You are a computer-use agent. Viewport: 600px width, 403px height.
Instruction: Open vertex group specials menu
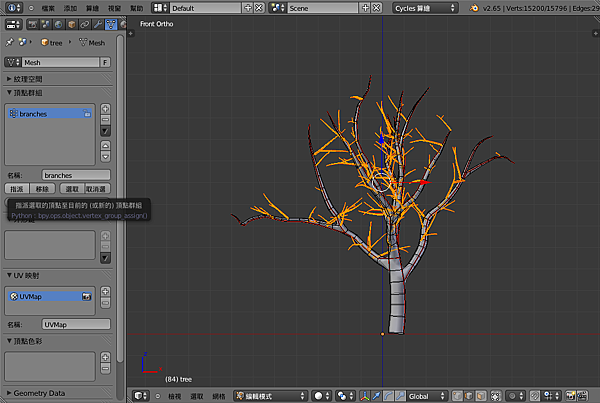coord(106,131)
